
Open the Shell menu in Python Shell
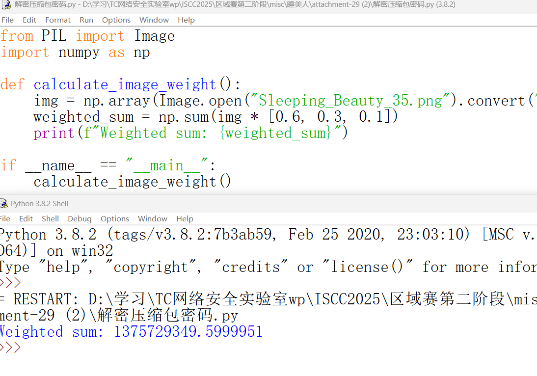coord(50,219)
